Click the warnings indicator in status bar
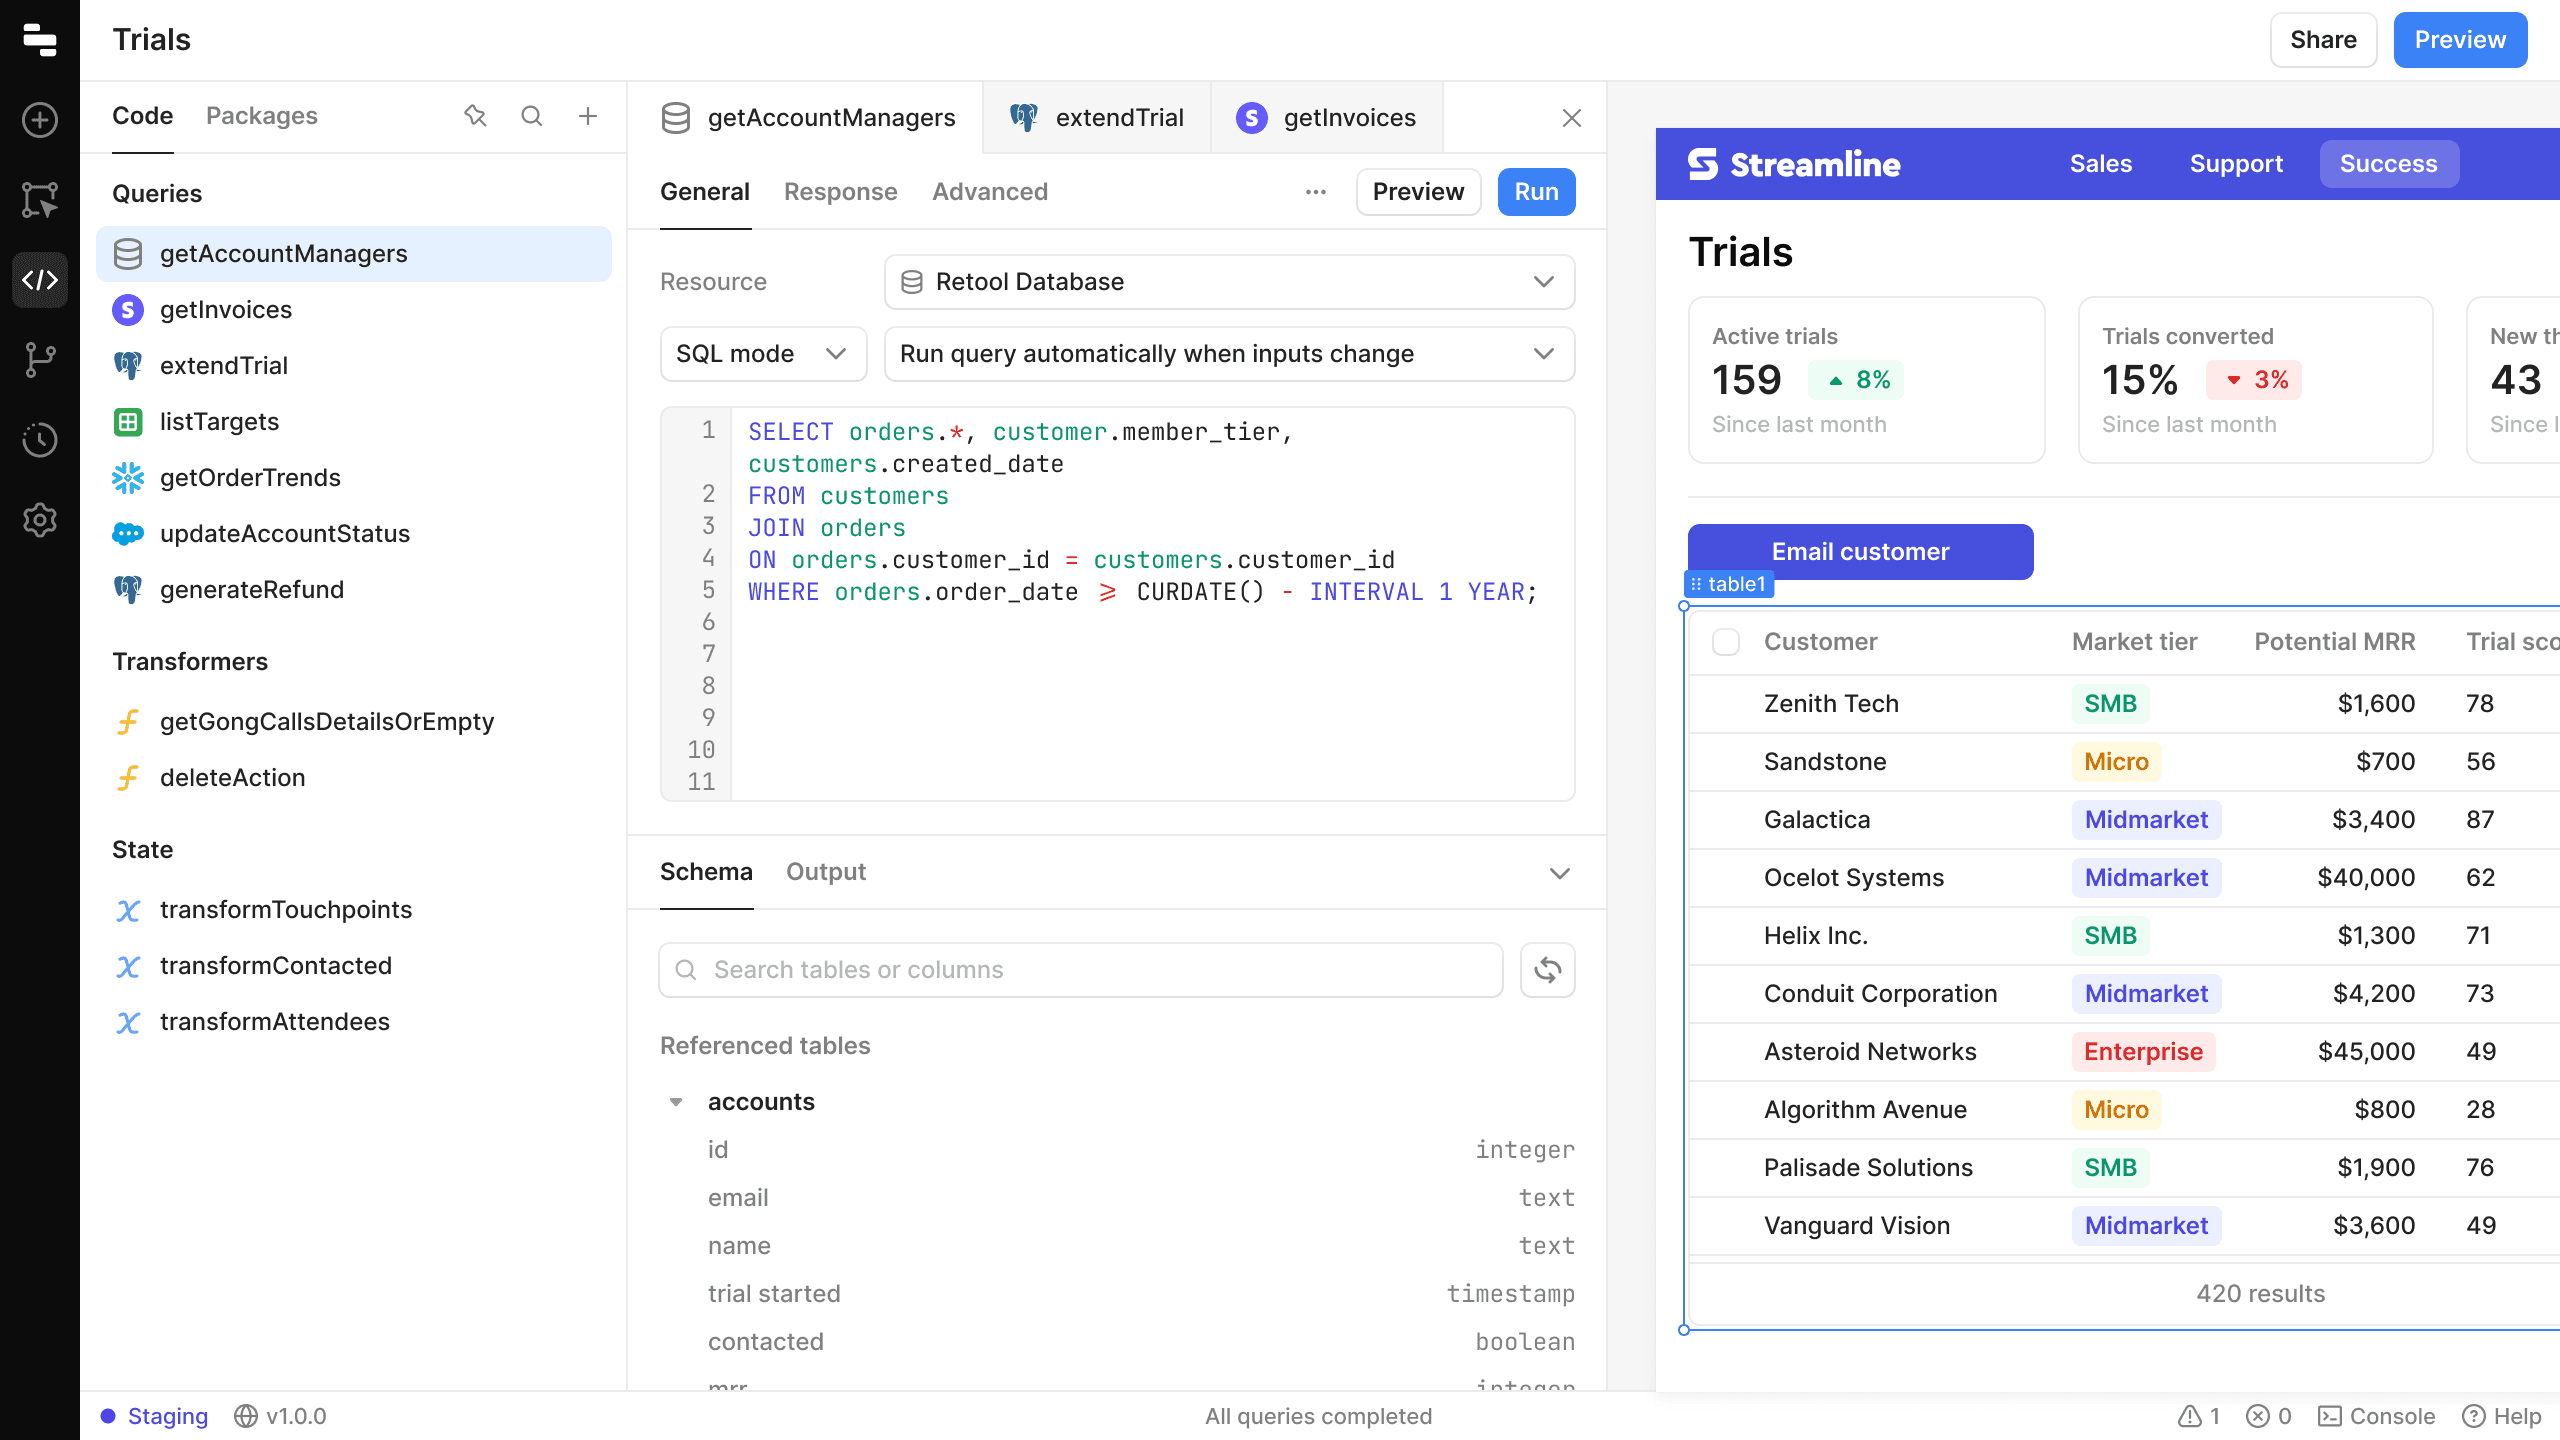2560x1440 pixels. [2200, 1416]
